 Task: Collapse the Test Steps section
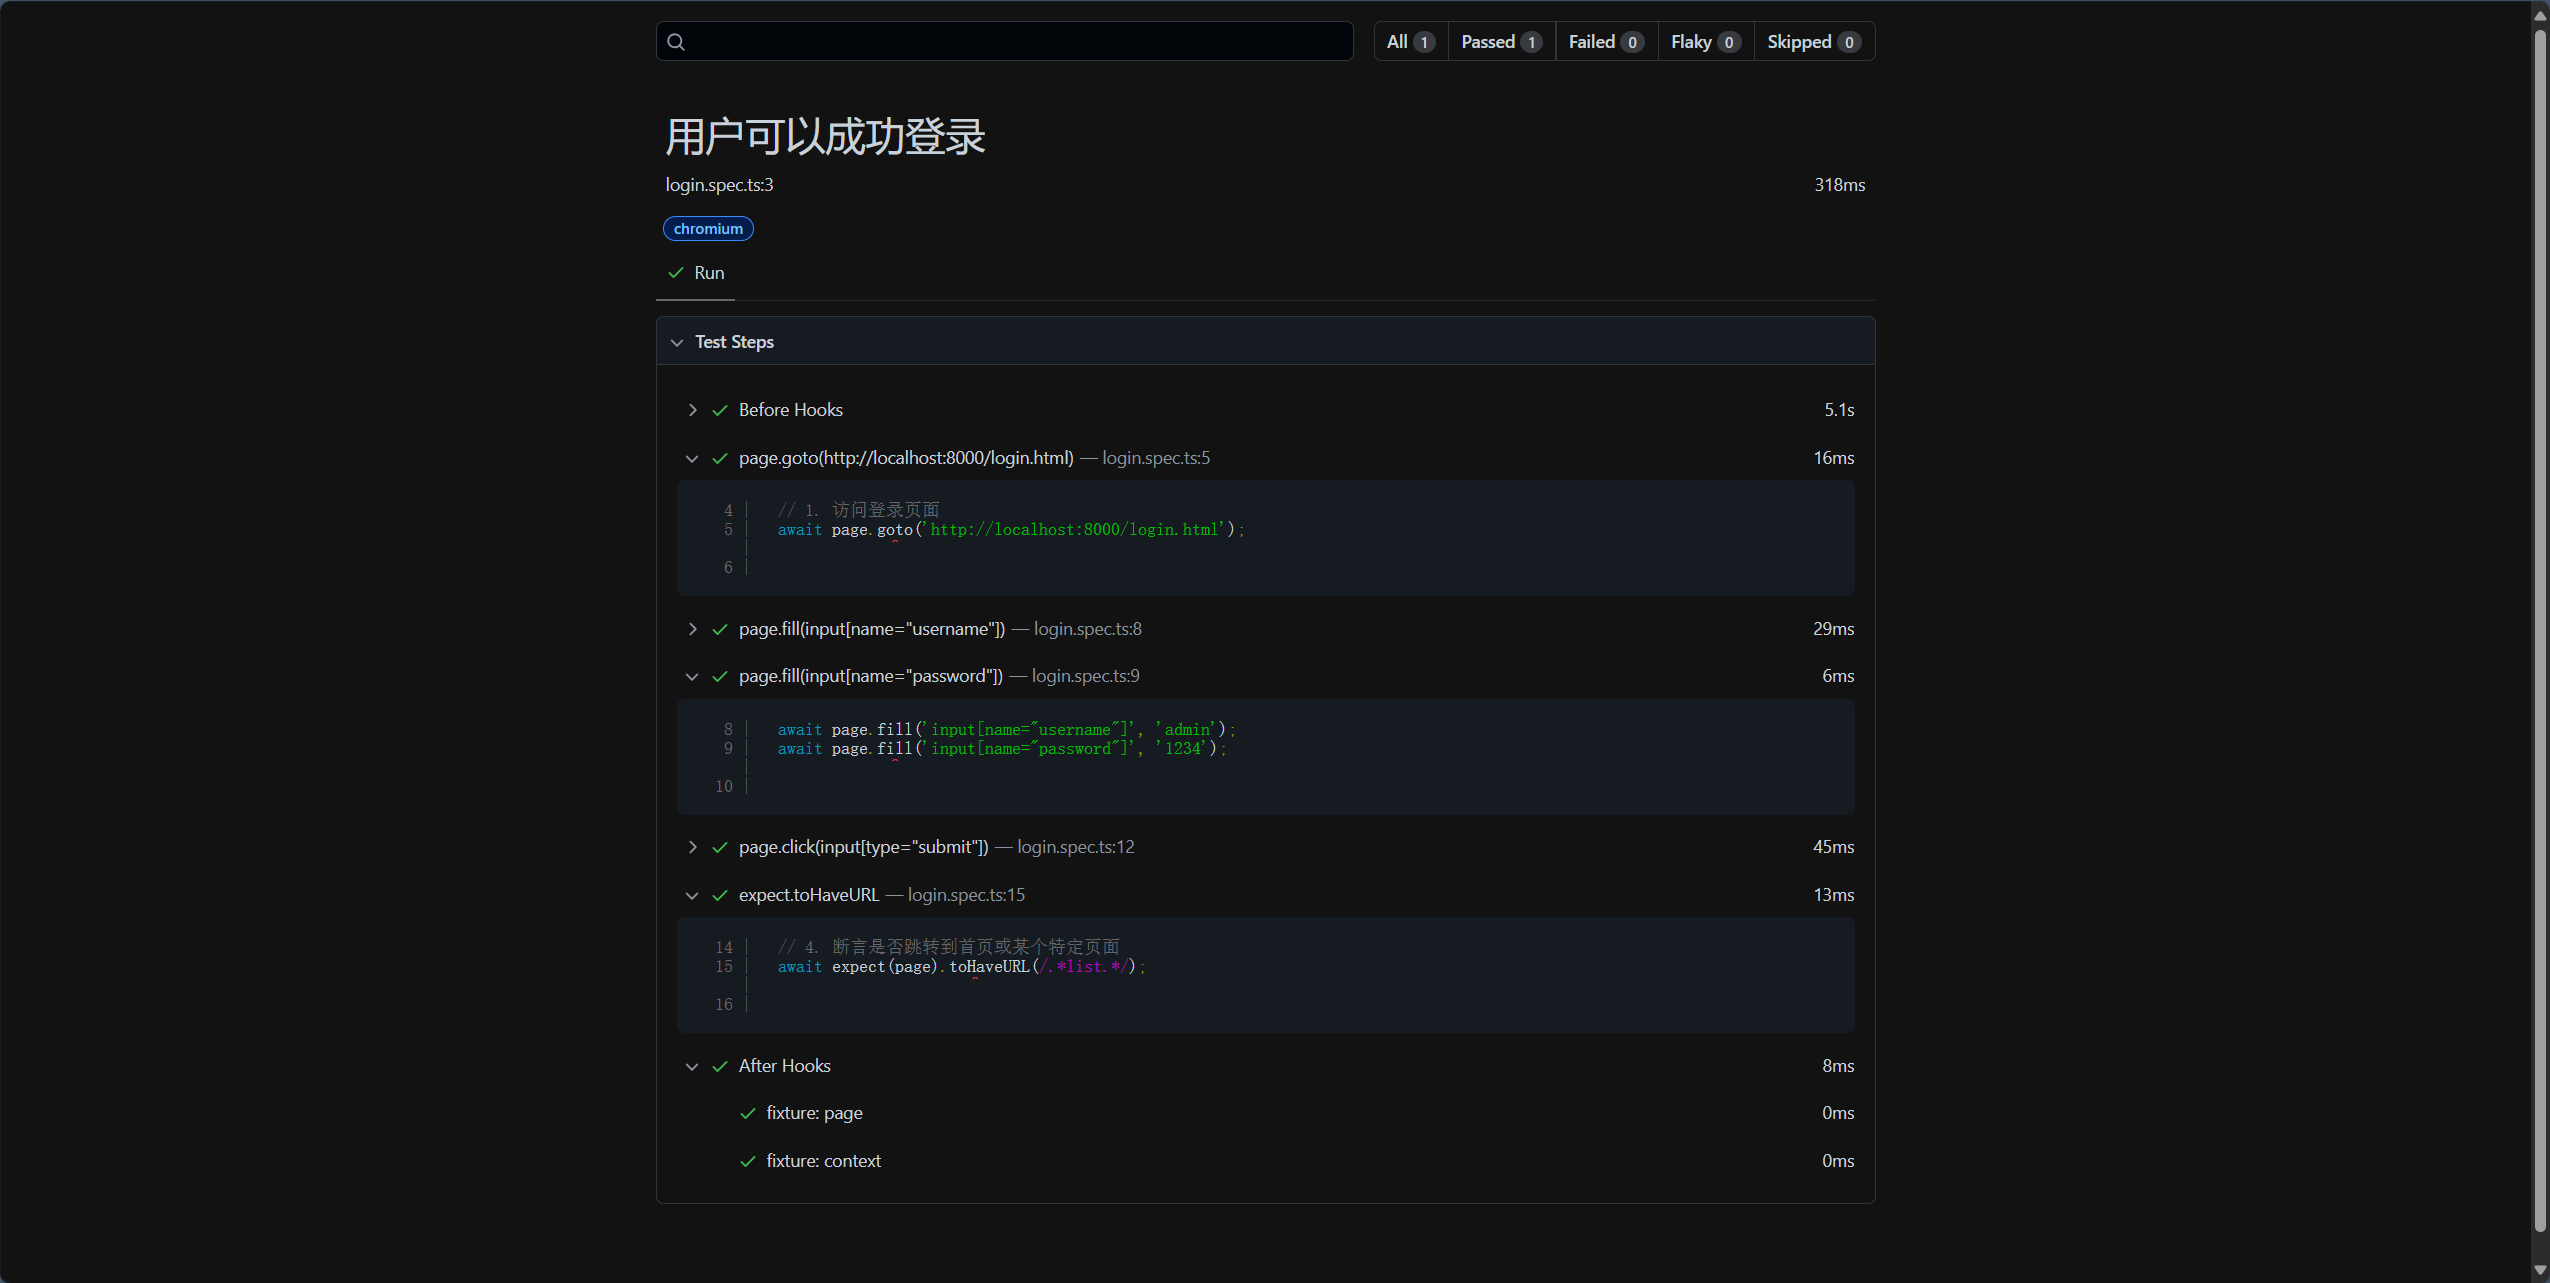(x=677, y=342)
